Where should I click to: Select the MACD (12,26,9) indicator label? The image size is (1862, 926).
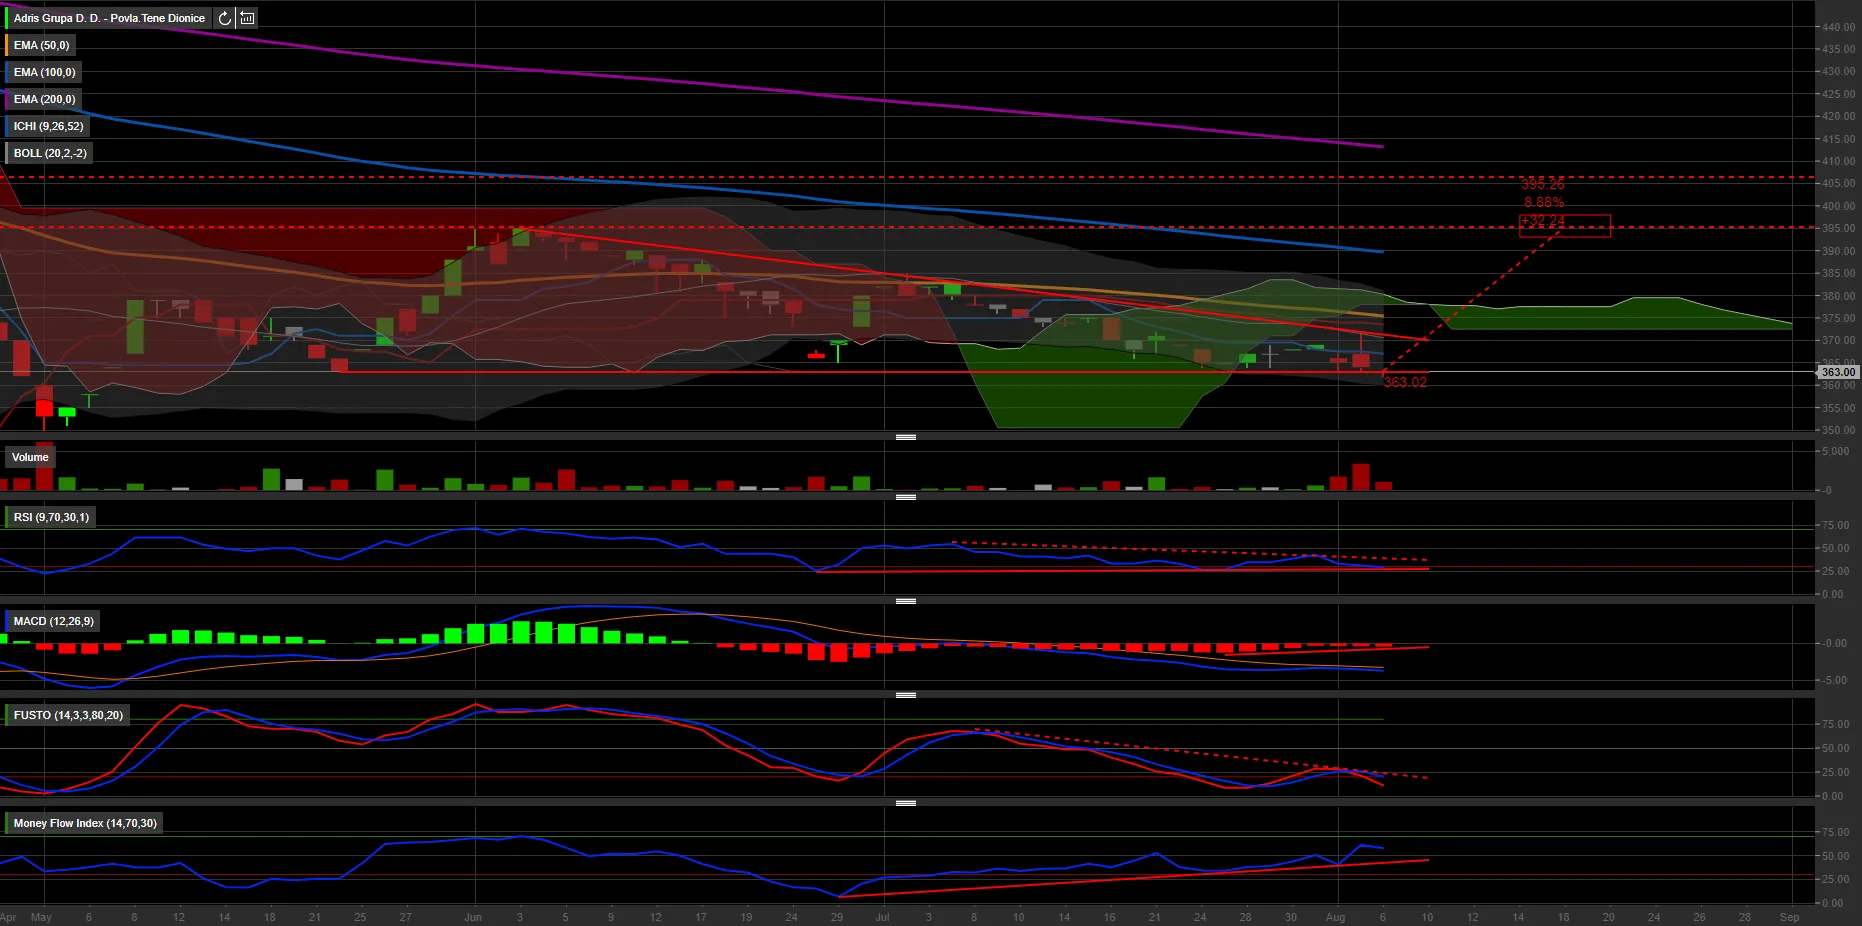click(53, 621)
